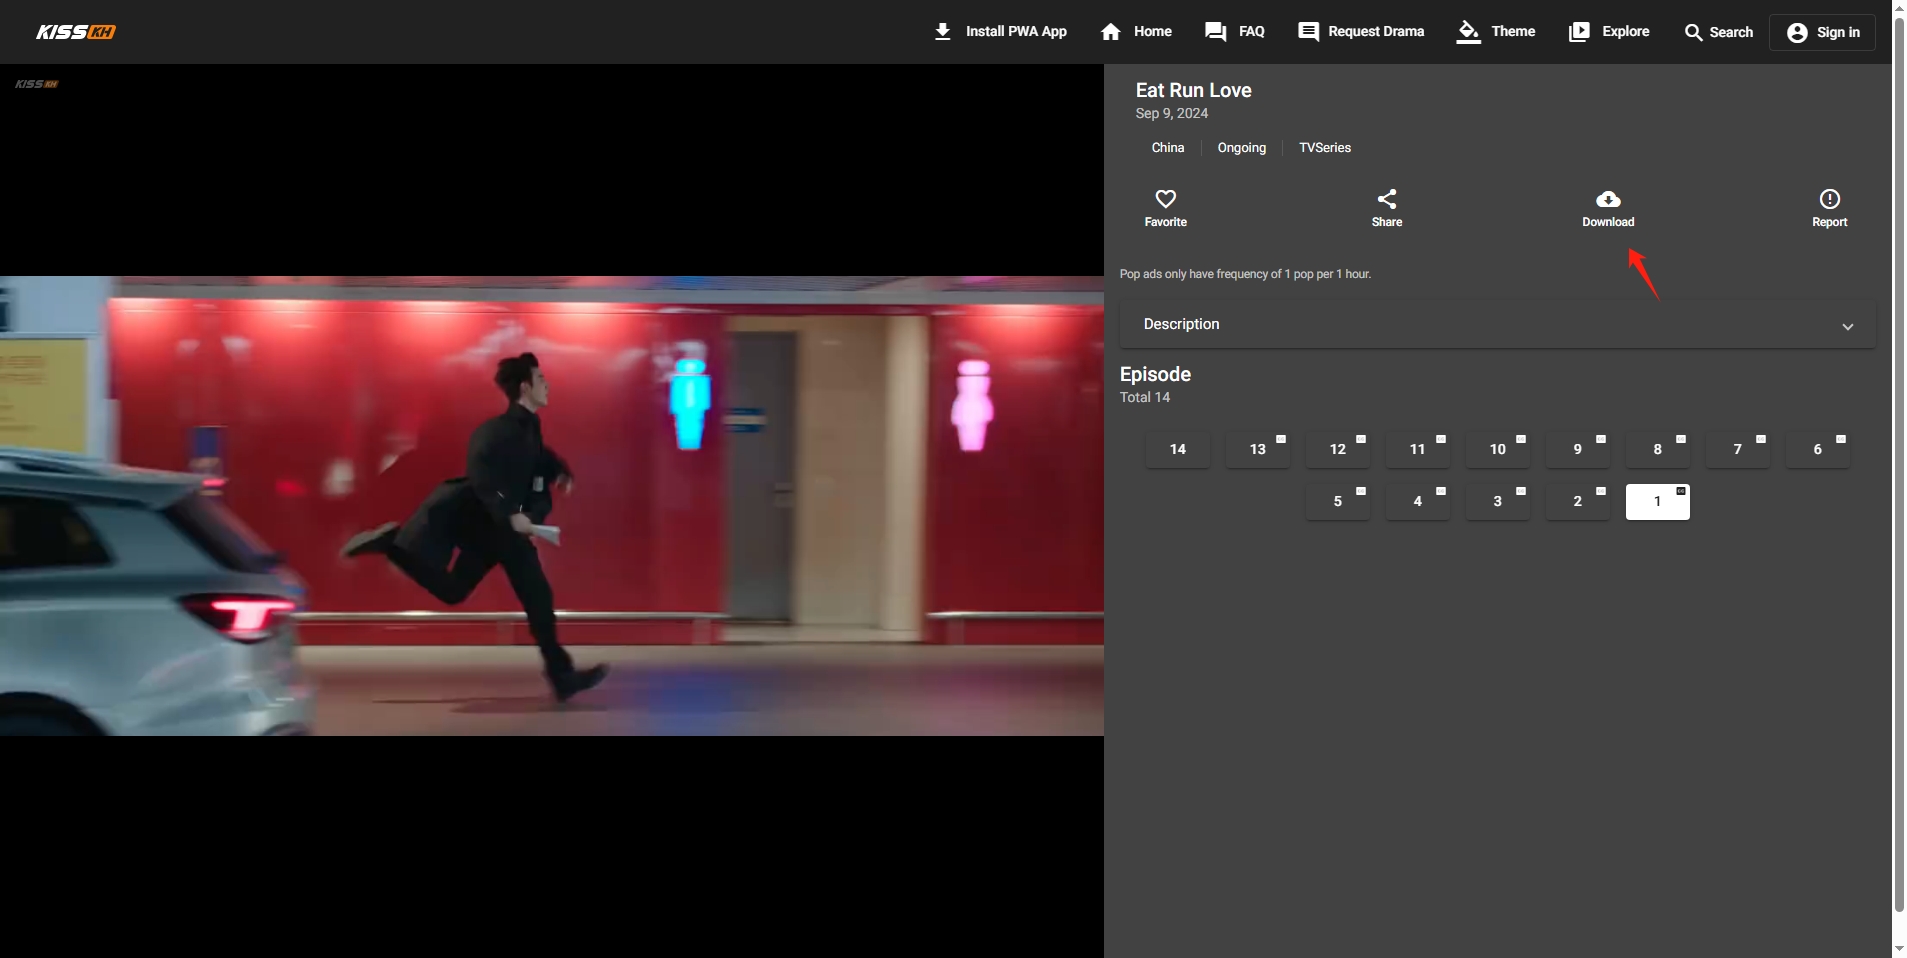
Task: Click the Install PWA App label
Action: [x=1016, y=32]
